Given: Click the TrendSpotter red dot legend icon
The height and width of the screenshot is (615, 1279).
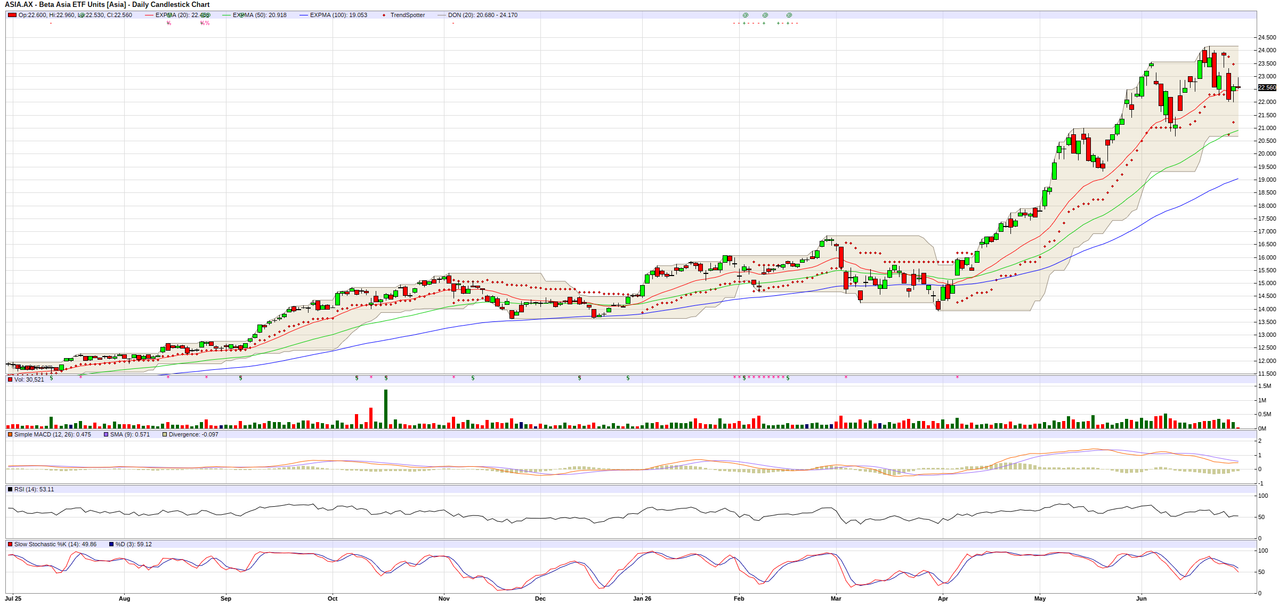Looking at the screenshot, I should pos(386,15).
